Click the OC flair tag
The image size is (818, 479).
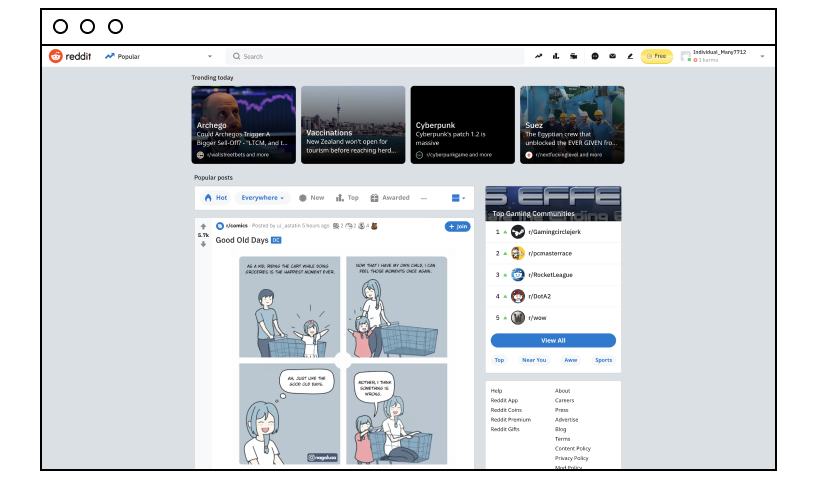tap(276, 240)
